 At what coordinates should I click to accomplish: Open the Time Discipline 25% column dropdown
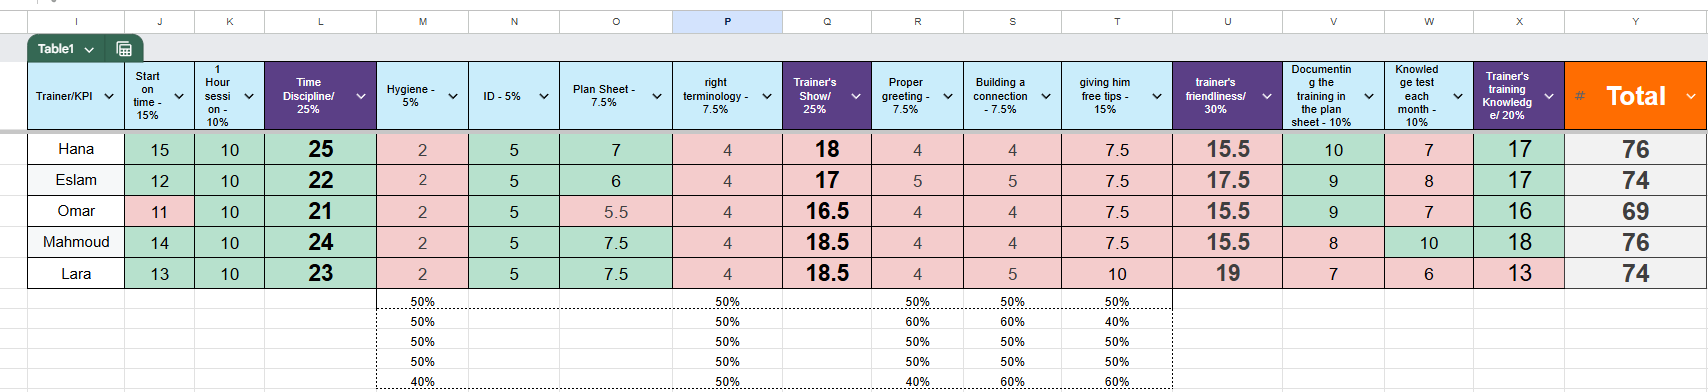point(361,96)
